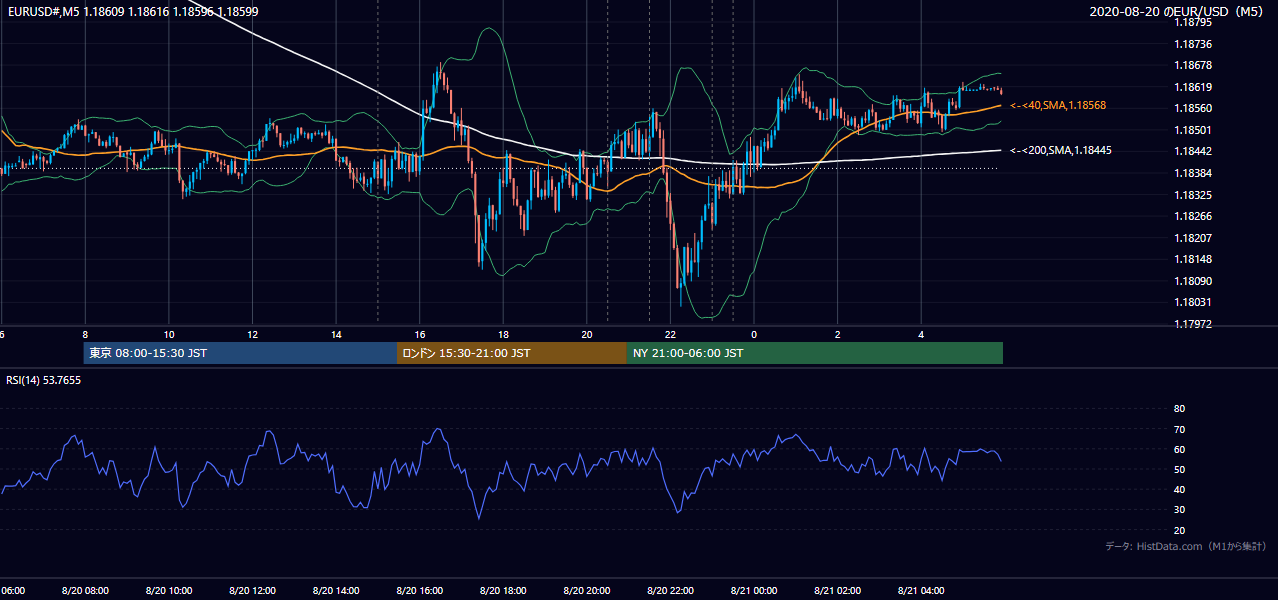Select the 40 SMA 1.18568 label
Screen dimensions: 1278x600
(1059, 106)
